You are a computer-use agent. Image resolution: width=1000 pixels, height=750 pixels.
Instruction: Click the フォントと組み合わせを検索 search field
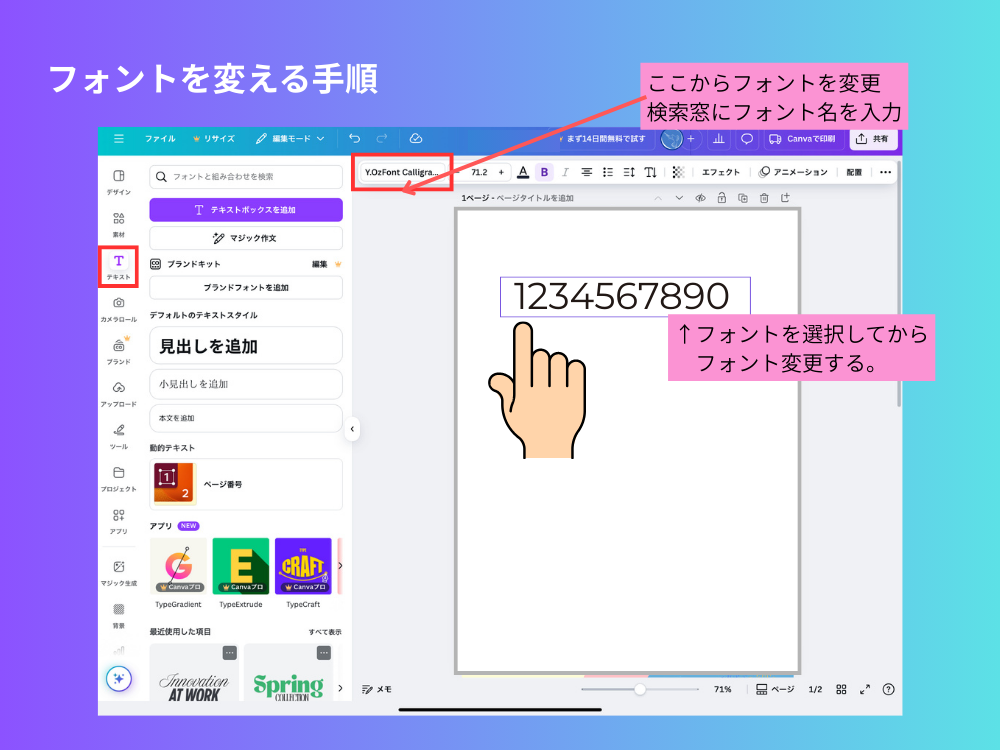(x=246, y=176)
